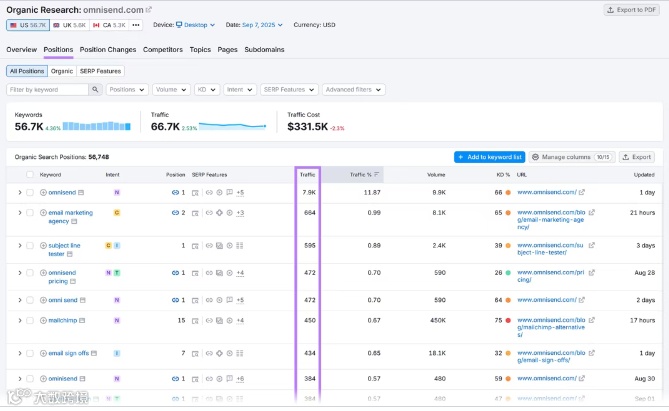669x411 pixels.
Task: Click sort icon in Traffic % column header
Action: click(376, 175)
